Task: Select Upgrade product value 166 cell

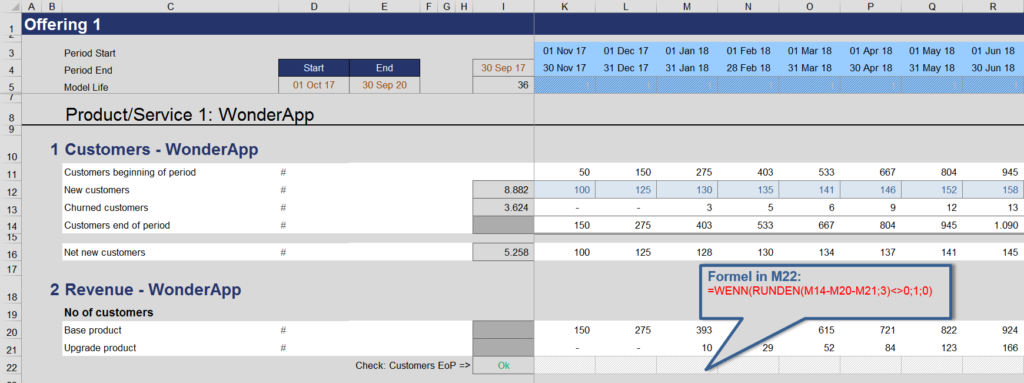Action: (x=993, y=348)
